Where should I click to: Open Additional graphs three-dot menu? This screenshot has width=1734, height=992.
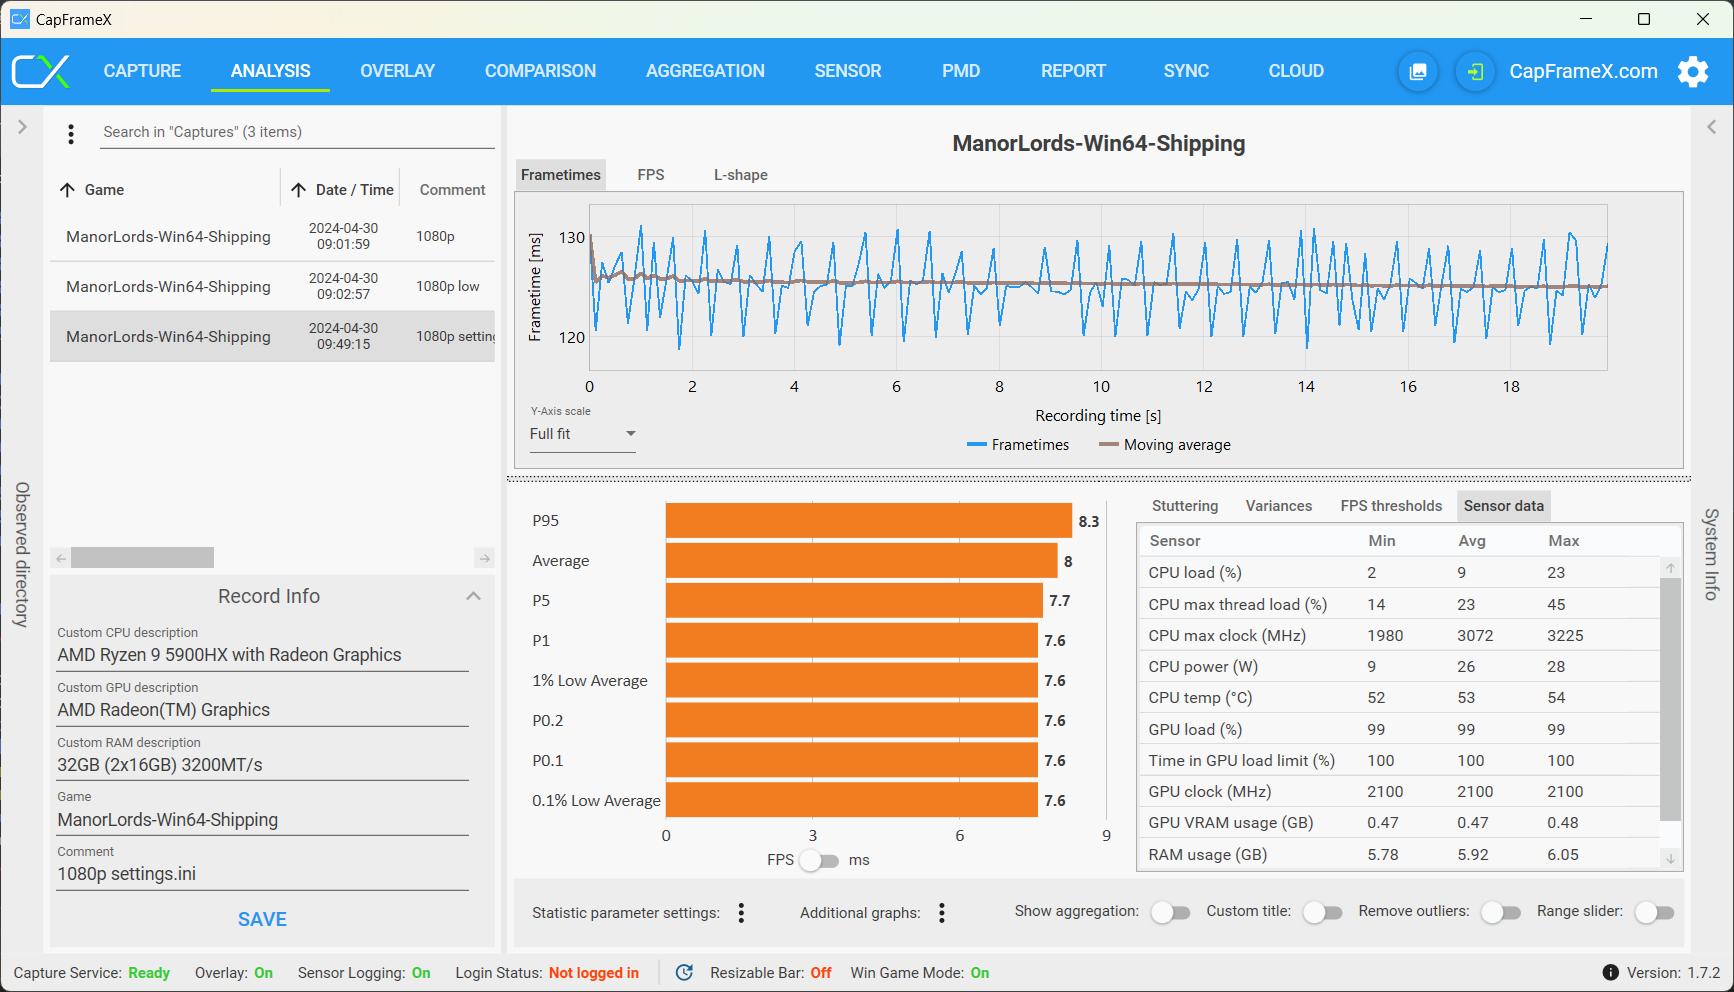(942, 913)
